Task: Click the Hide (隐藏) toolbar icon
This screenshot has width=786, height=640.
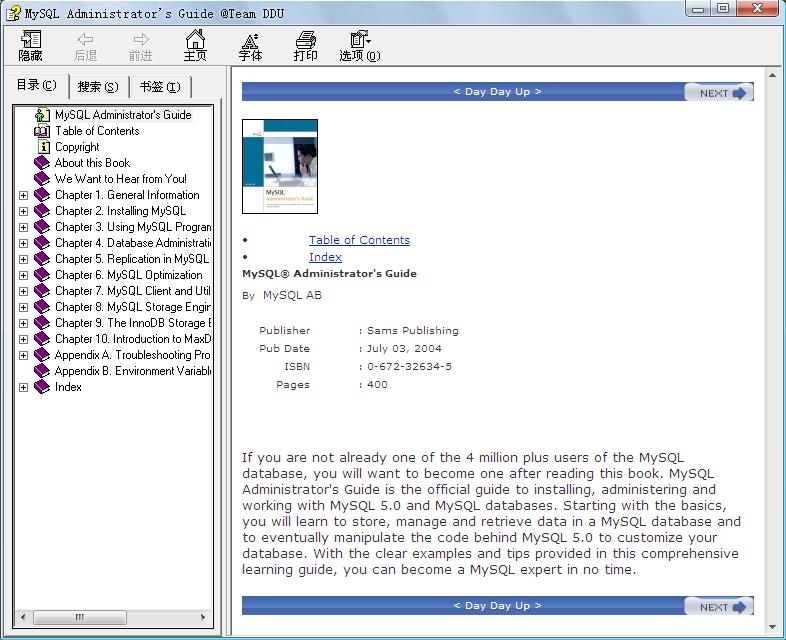Action: pyautogui.click(x=31, y=45)
